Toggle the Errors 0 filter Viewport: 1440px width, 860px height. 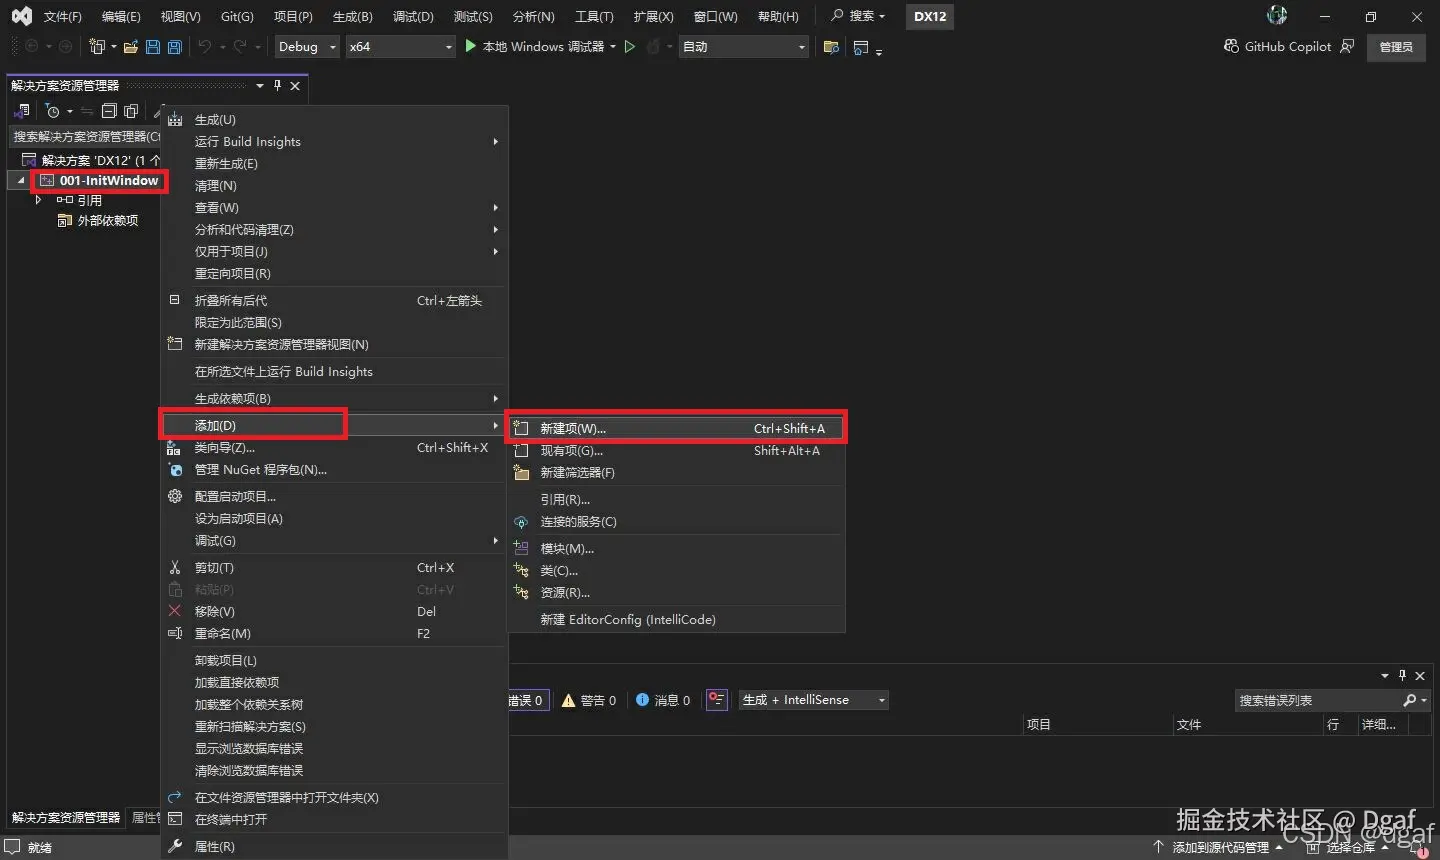[x=528, y=700]
